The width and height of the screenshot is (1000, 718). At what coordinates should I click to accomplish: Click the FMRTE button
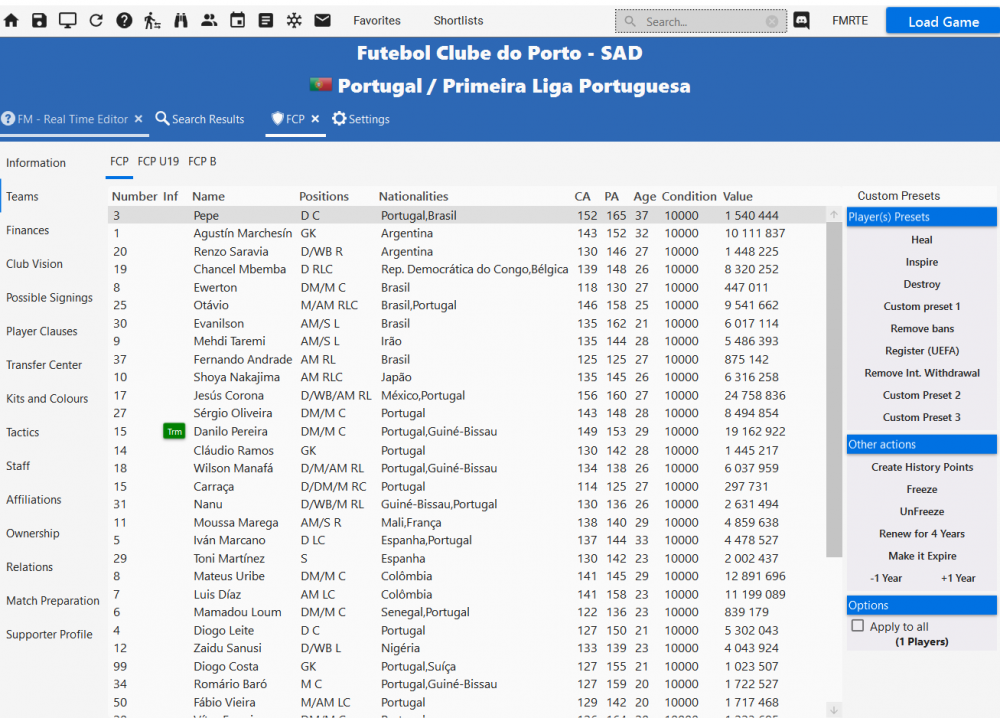pos(849,20)
